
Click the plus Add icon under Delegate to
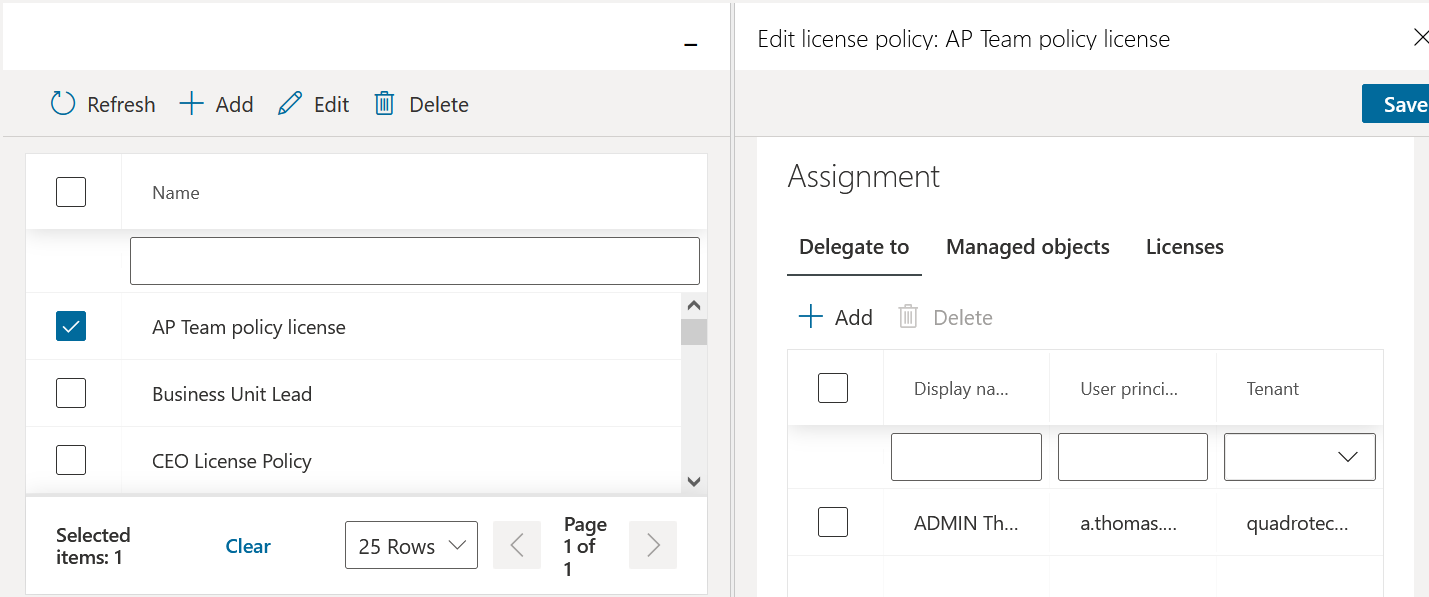(810, 317)
